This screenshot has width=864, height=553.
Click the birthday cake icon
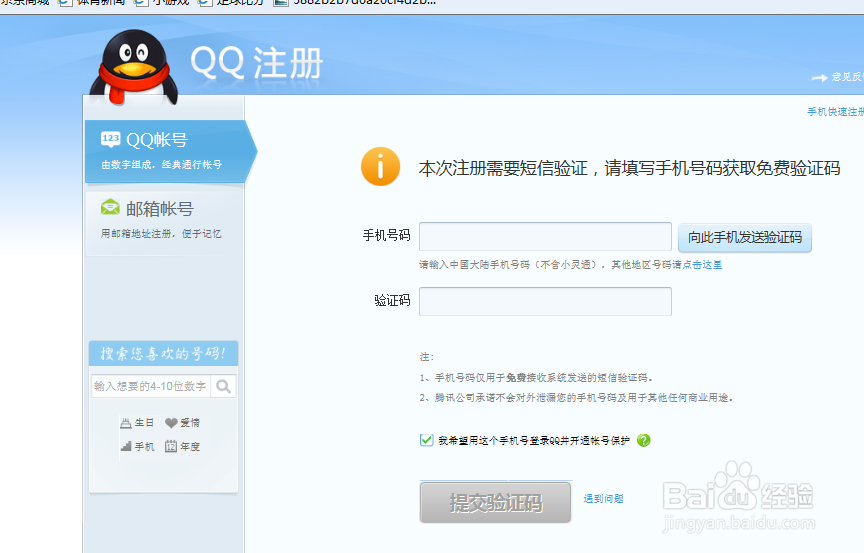coord(126,423)
